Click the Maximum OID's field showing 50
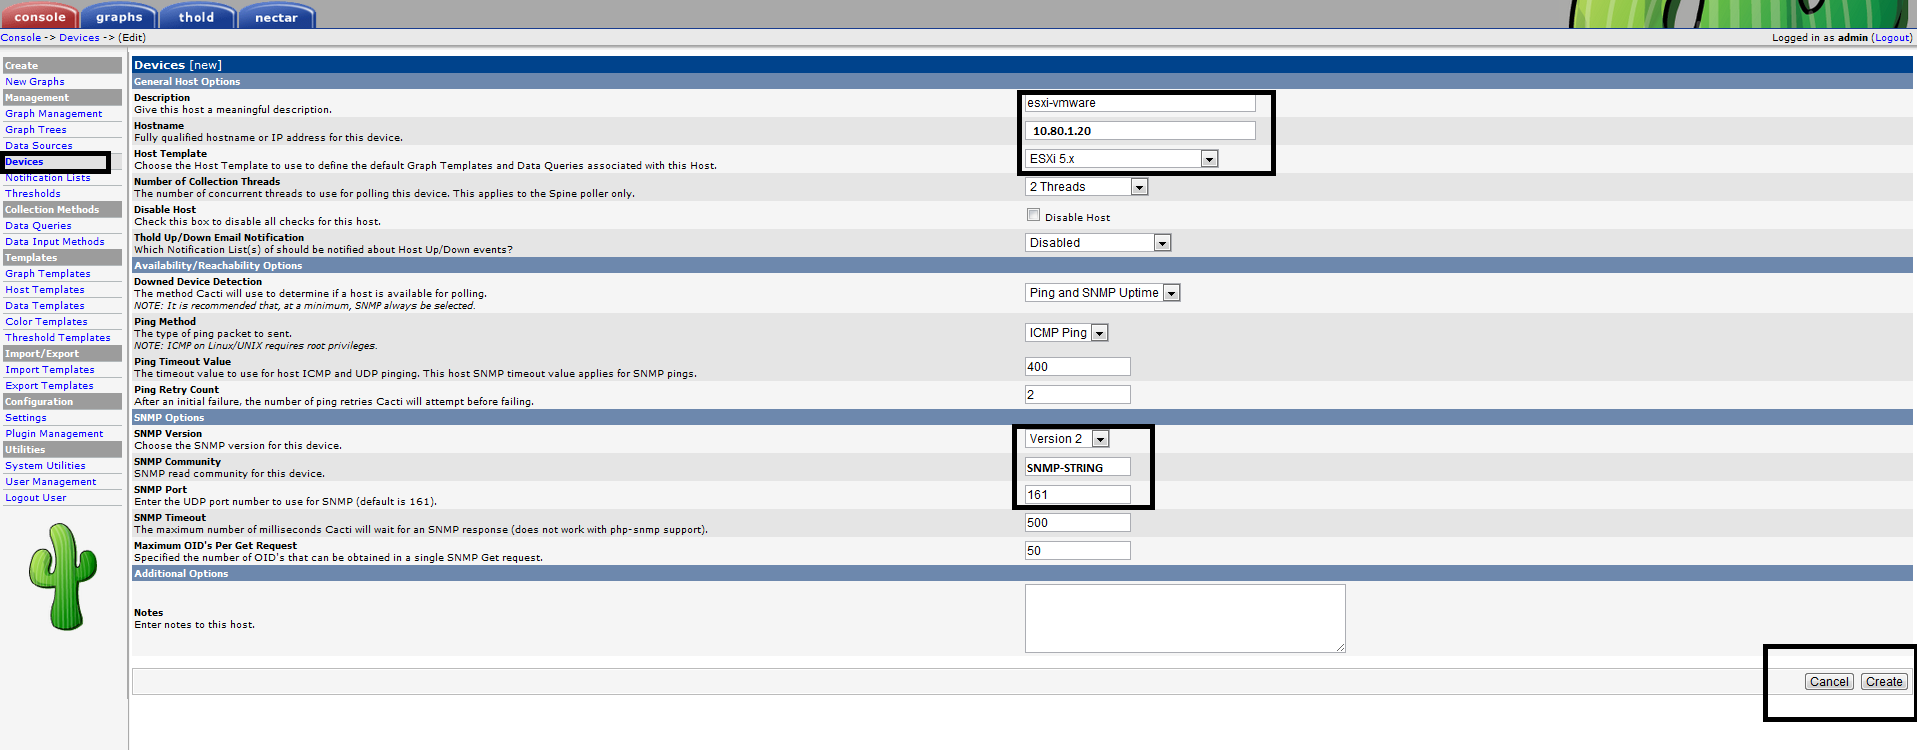Screen dimensions: 1917x750 (x=1078, y=551)
